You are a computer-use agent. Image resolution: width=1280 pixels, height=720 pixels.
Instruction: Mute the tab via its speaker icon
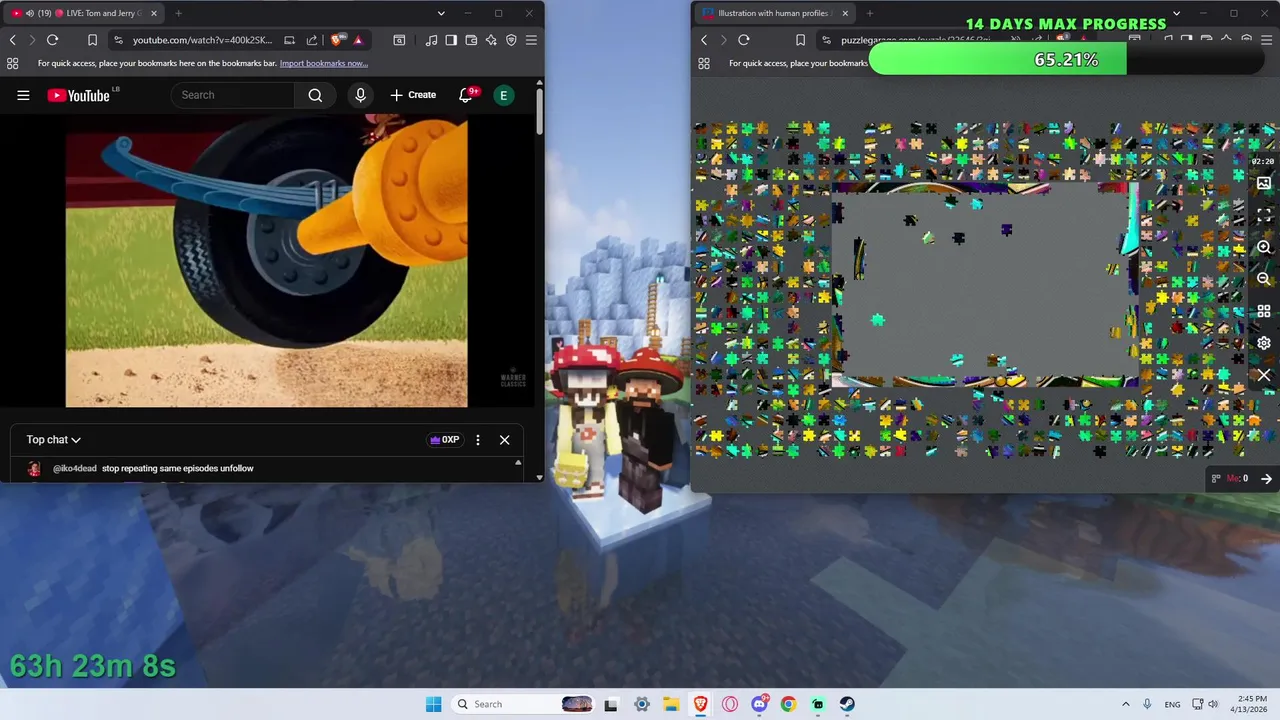30,13
